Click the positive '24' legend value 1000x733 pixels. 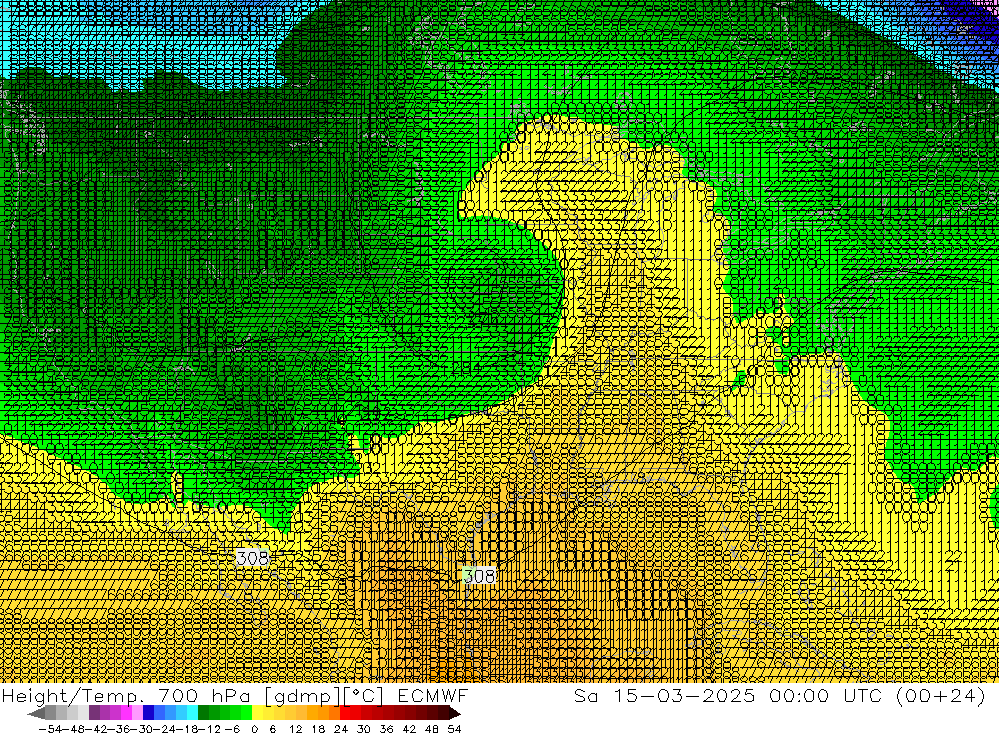(341, 729)
